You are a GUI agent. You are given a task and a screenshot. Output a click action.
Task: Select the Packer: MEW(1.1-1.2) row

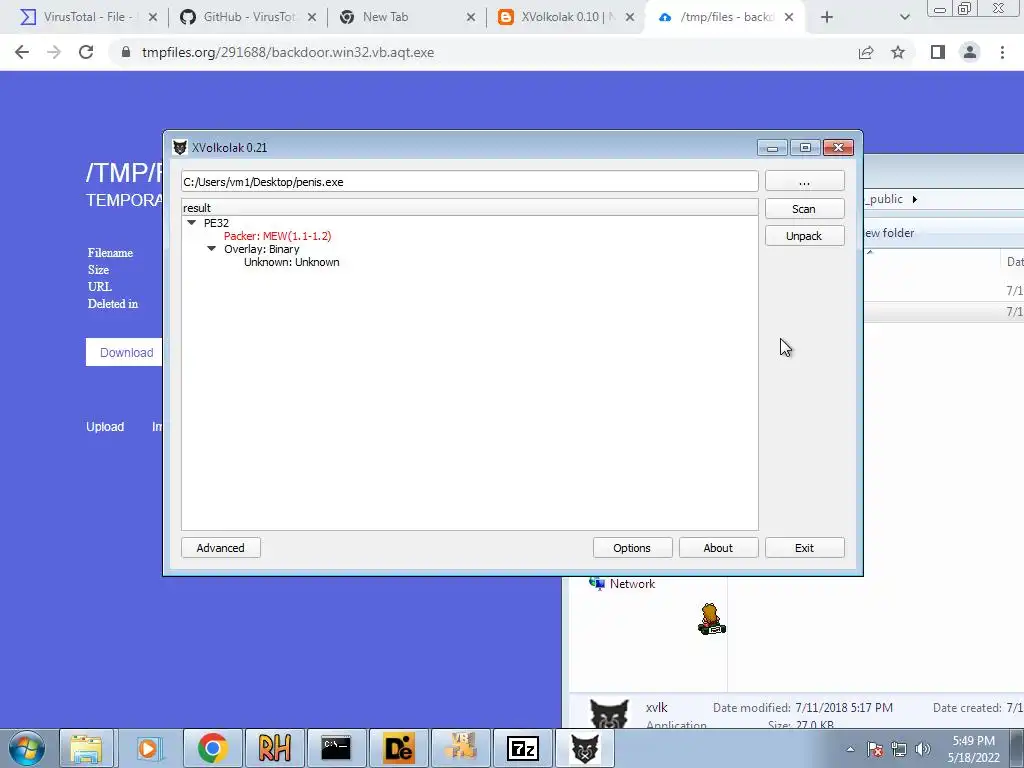coord(278,236)
